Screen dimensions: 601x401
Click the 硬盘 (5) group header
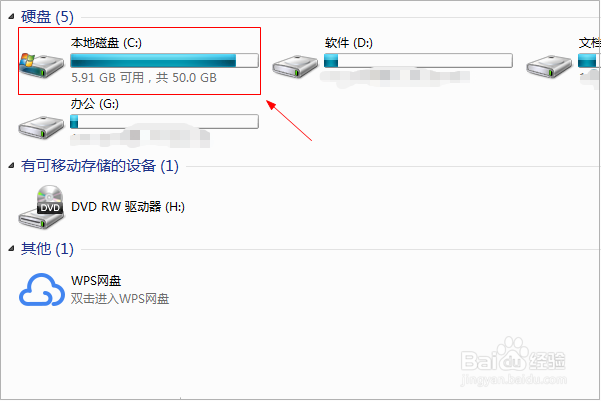tap(47, 17)
